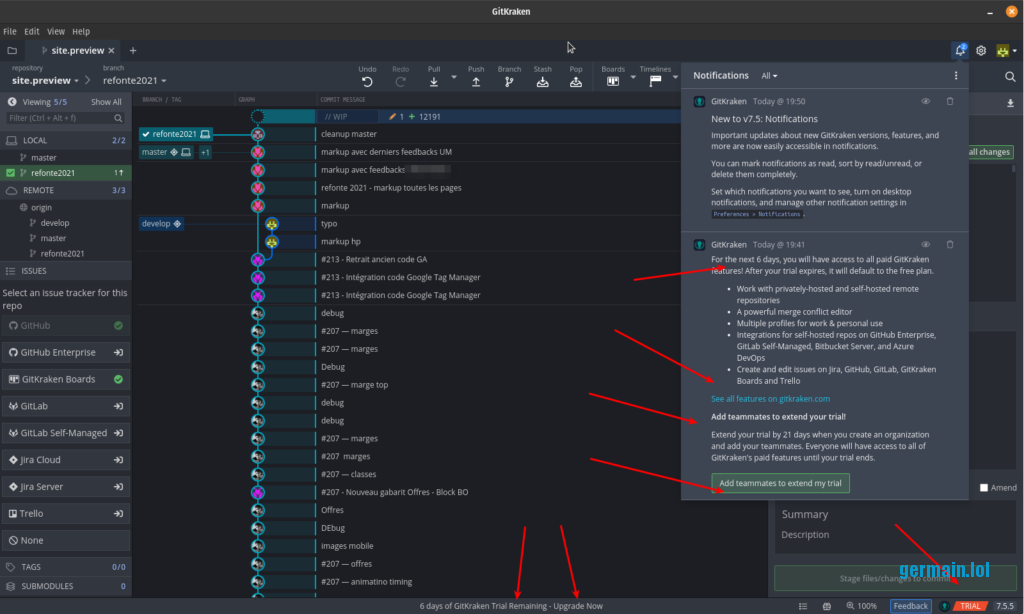
Task: Open the notifications All filter dropdown
Action: tap(769, 76)
